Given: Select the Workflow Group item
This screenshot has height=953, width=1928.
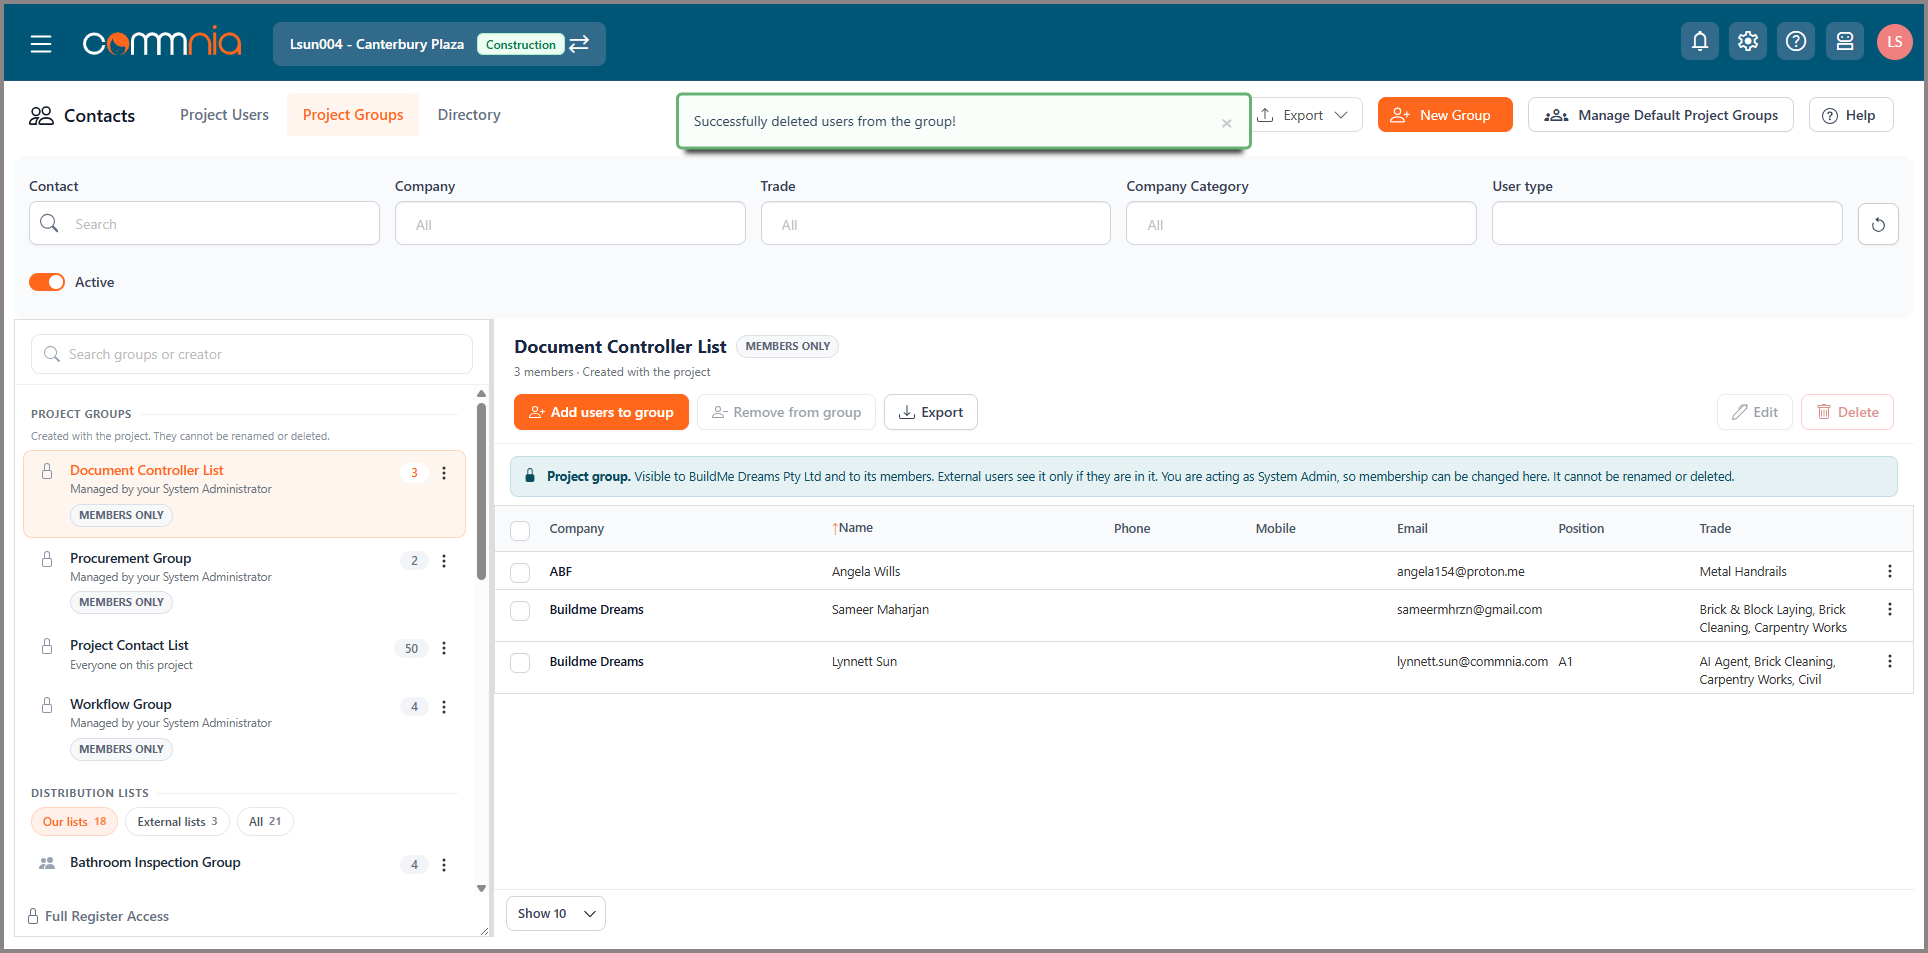Looking at the screenshot, I should (244, 727).
